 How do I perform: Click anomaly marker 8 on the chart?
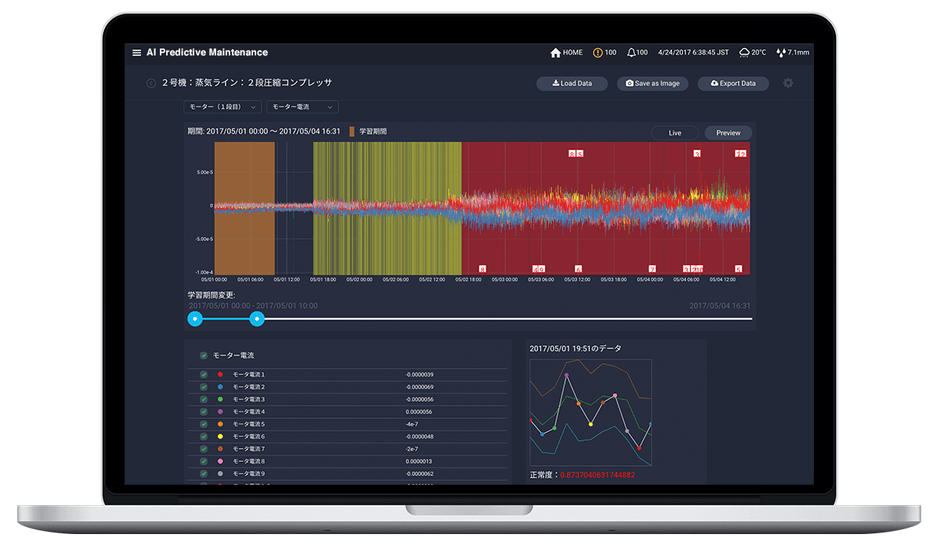point(482,269)
